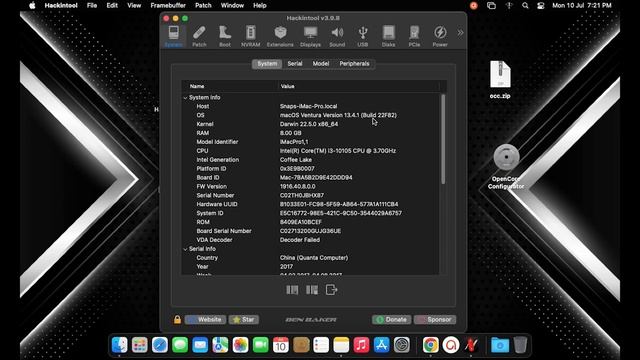Open the Boot section
This screenshot has width=640, height=360.
[225, 36]
